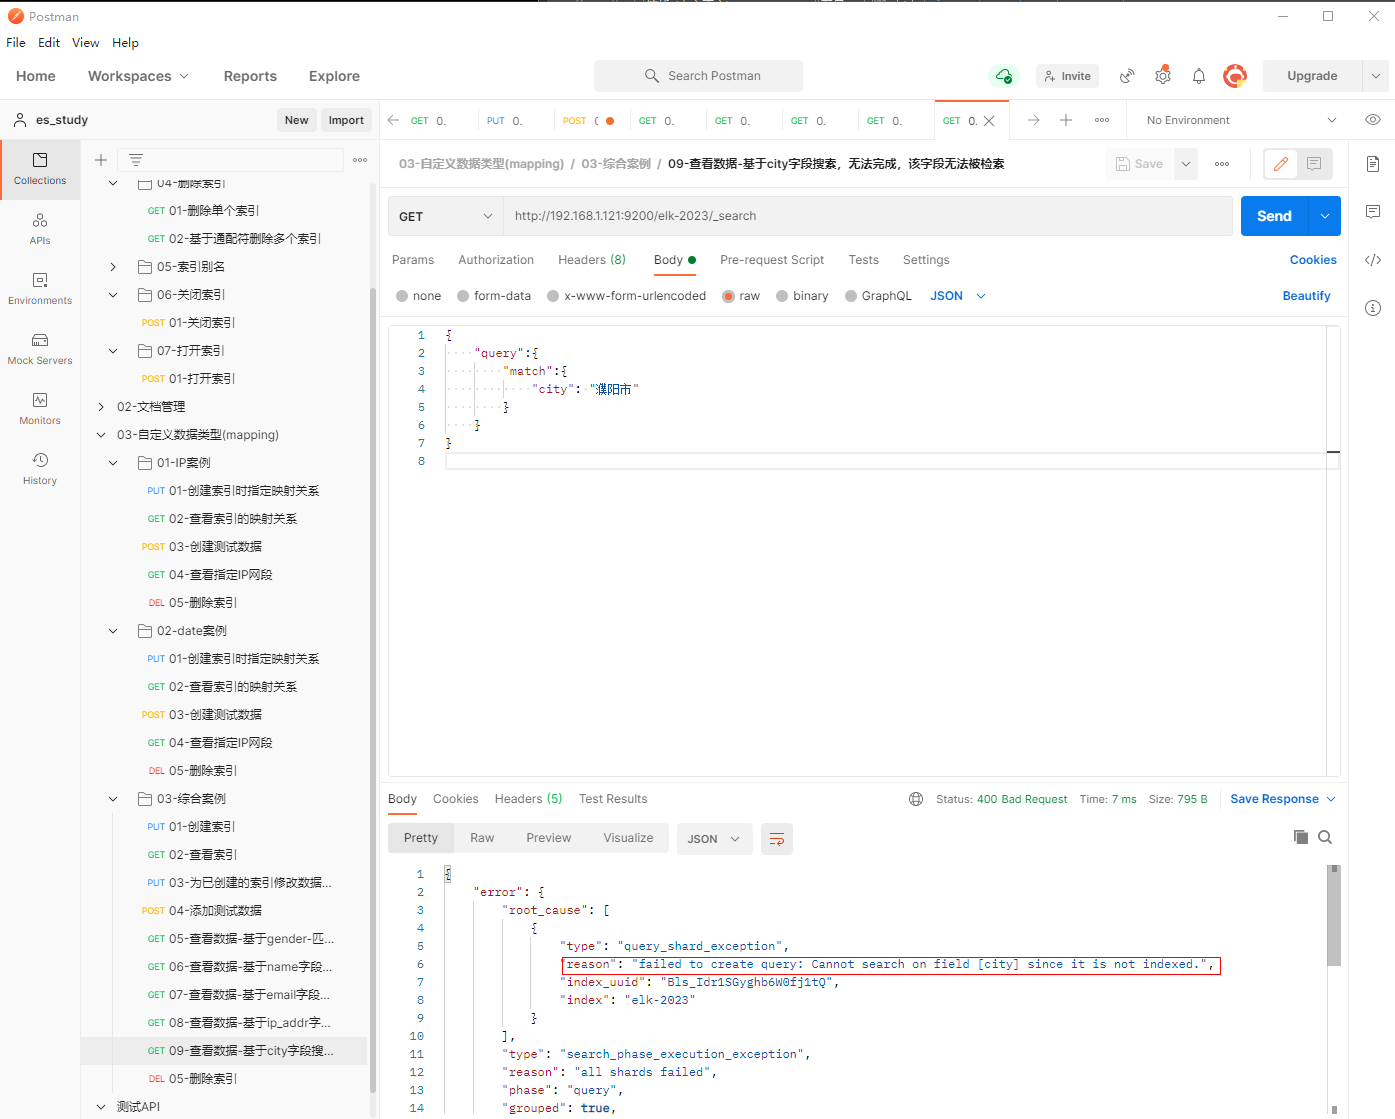
Task: Open the History sidebar icon
Action: 40,468
